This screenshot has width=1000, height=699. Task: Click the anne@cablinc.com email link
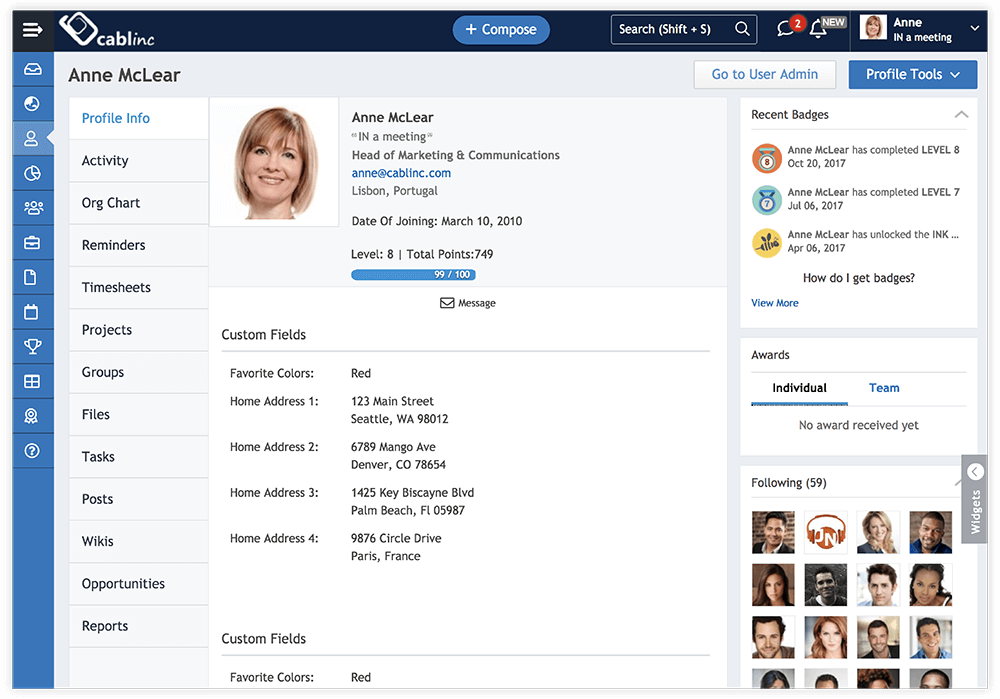click(x=401, y=173)
